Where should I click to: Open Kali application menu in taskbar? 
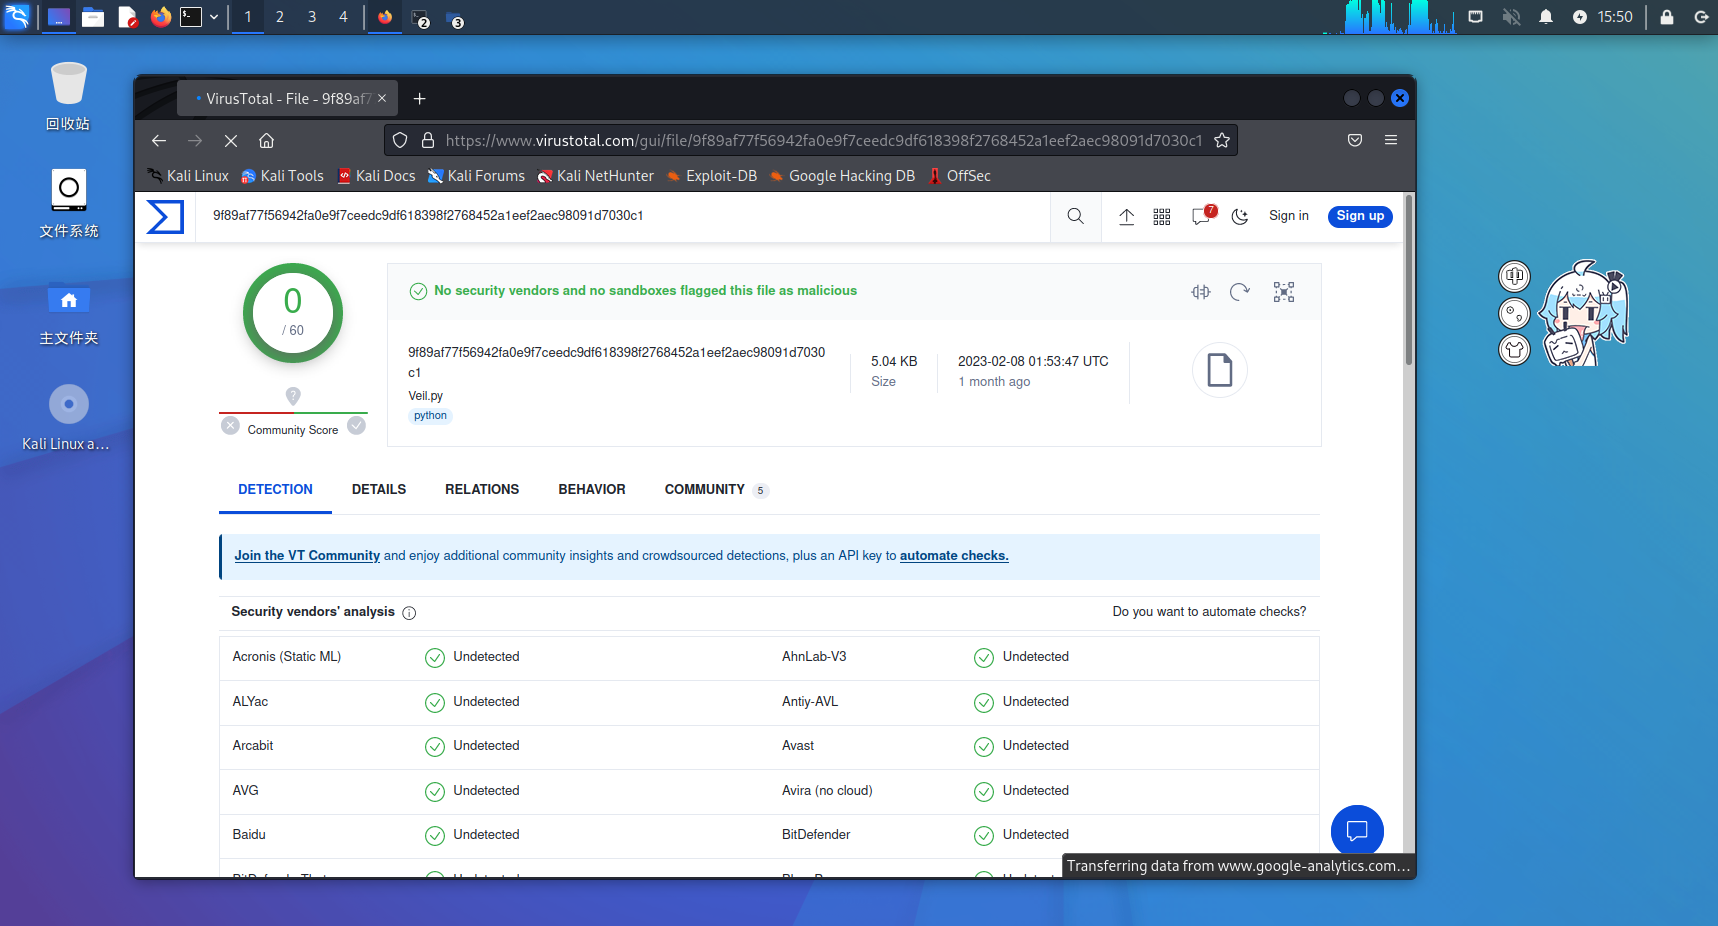[17, 17]
